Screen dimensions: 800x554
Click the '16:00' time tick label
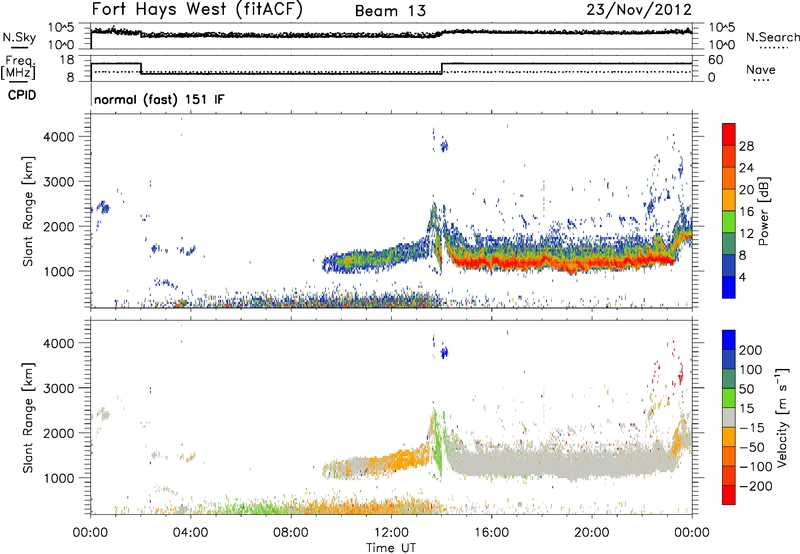coord(491,533)
